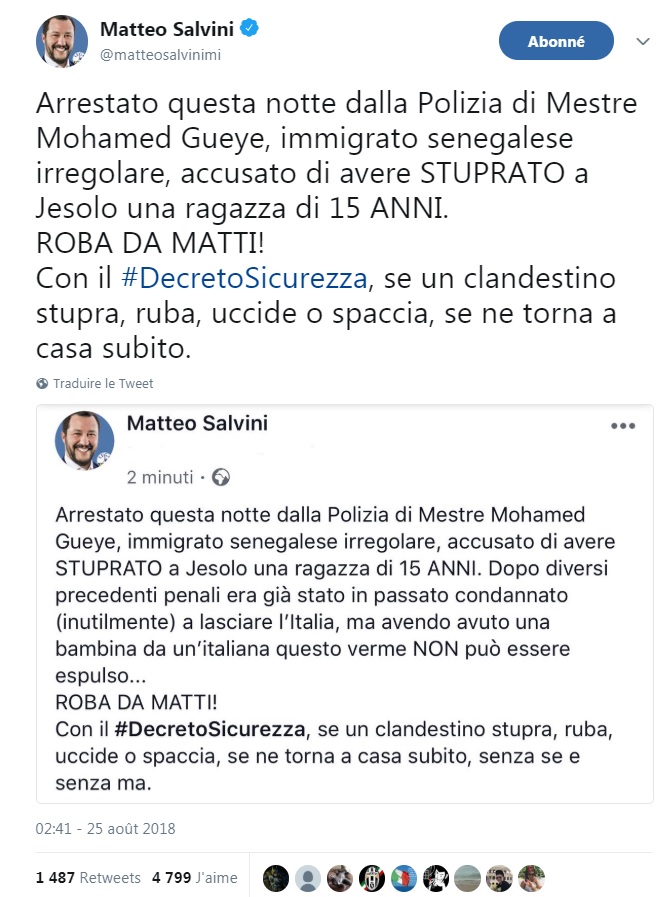
Task: Click the public globe icon near '2 minuti'
Action: 221,477
